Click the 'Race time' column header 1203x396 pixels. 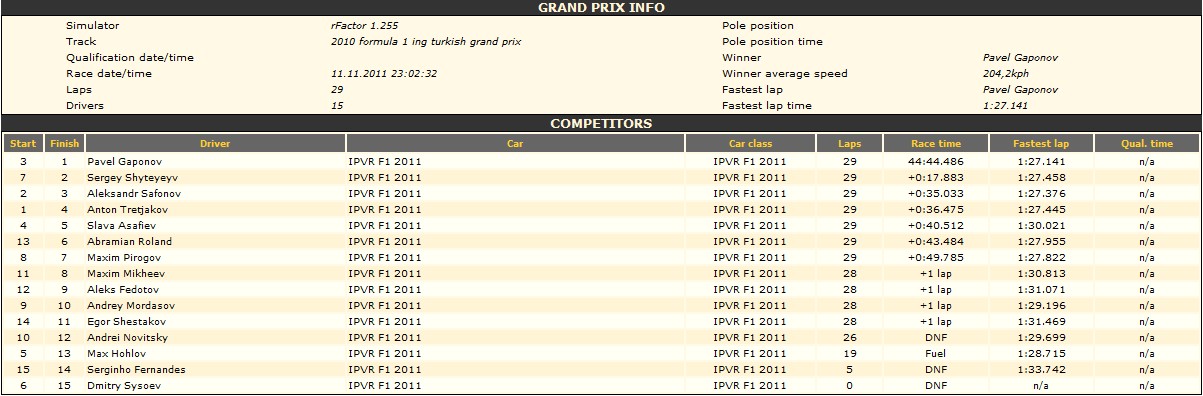935,144
